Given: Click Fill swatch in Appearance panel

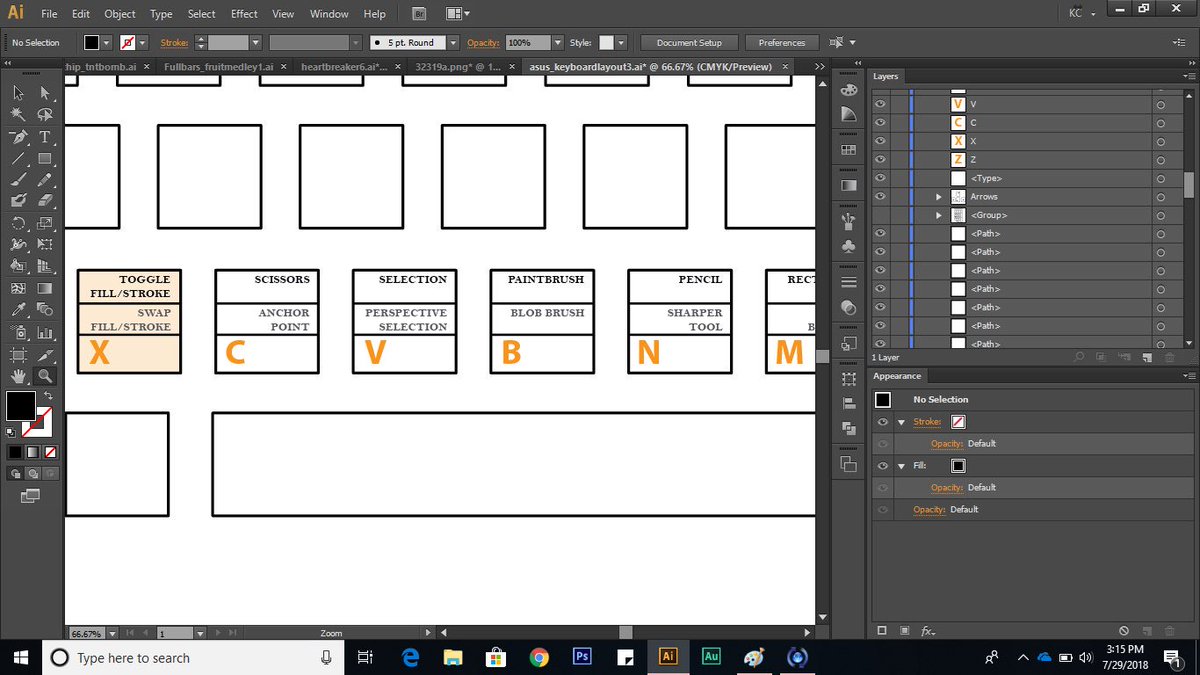Looking at the screenshot, I should pos(958,466).
